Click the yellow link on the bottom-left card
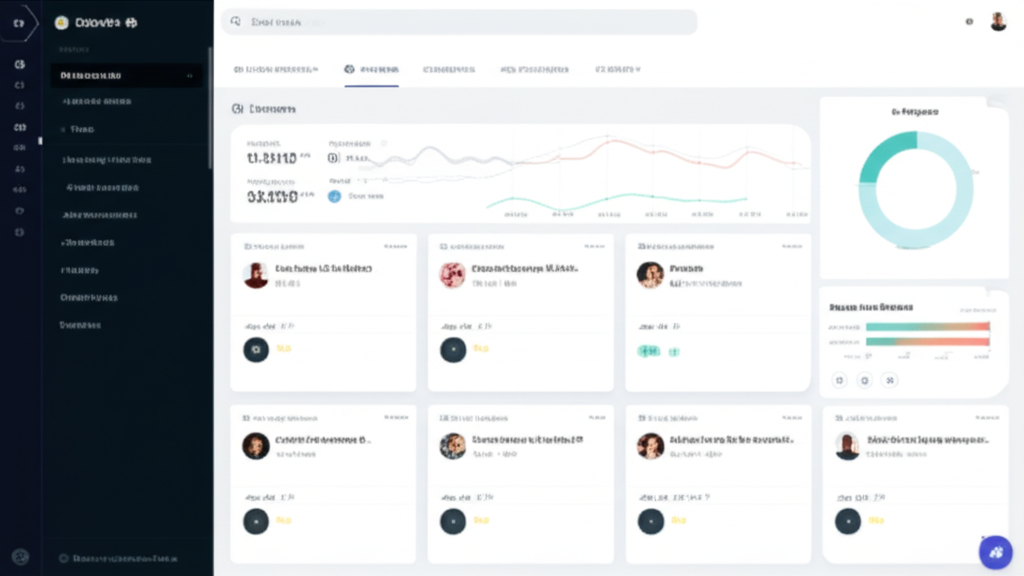Image resolution: width=1024 pixels, height=576 pixels. pyautogui.click(x=283, y=521)
